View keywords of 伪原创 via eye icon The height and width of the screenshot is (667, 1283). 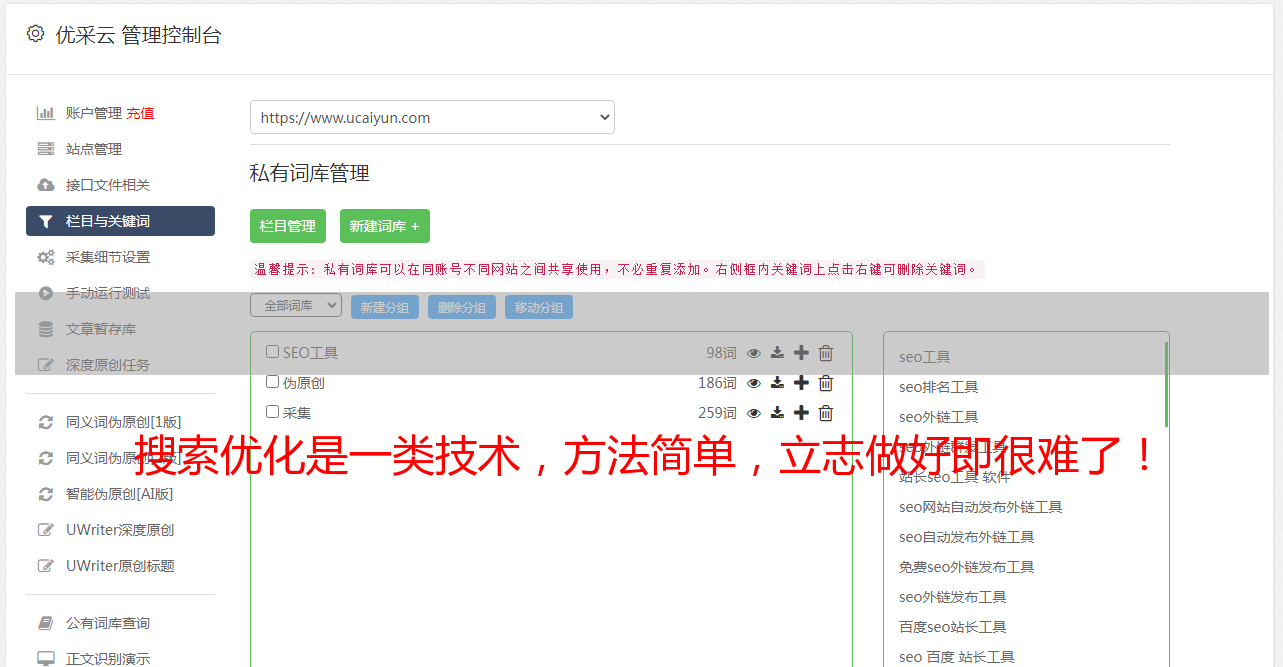click(x=754, y=383)
